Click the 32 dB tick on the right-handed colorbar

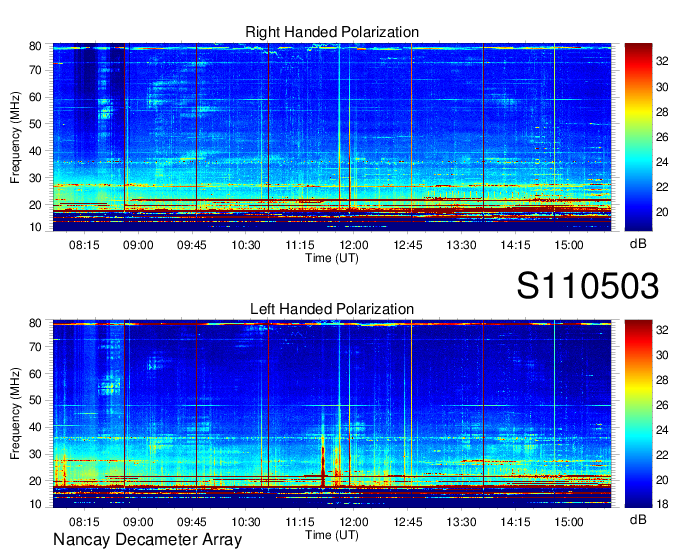[x=662, y=61]
